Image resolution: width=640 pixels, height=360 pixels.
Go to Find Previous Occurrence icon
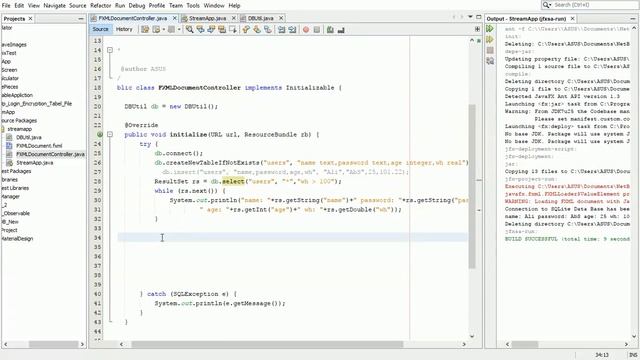(200, 29)
